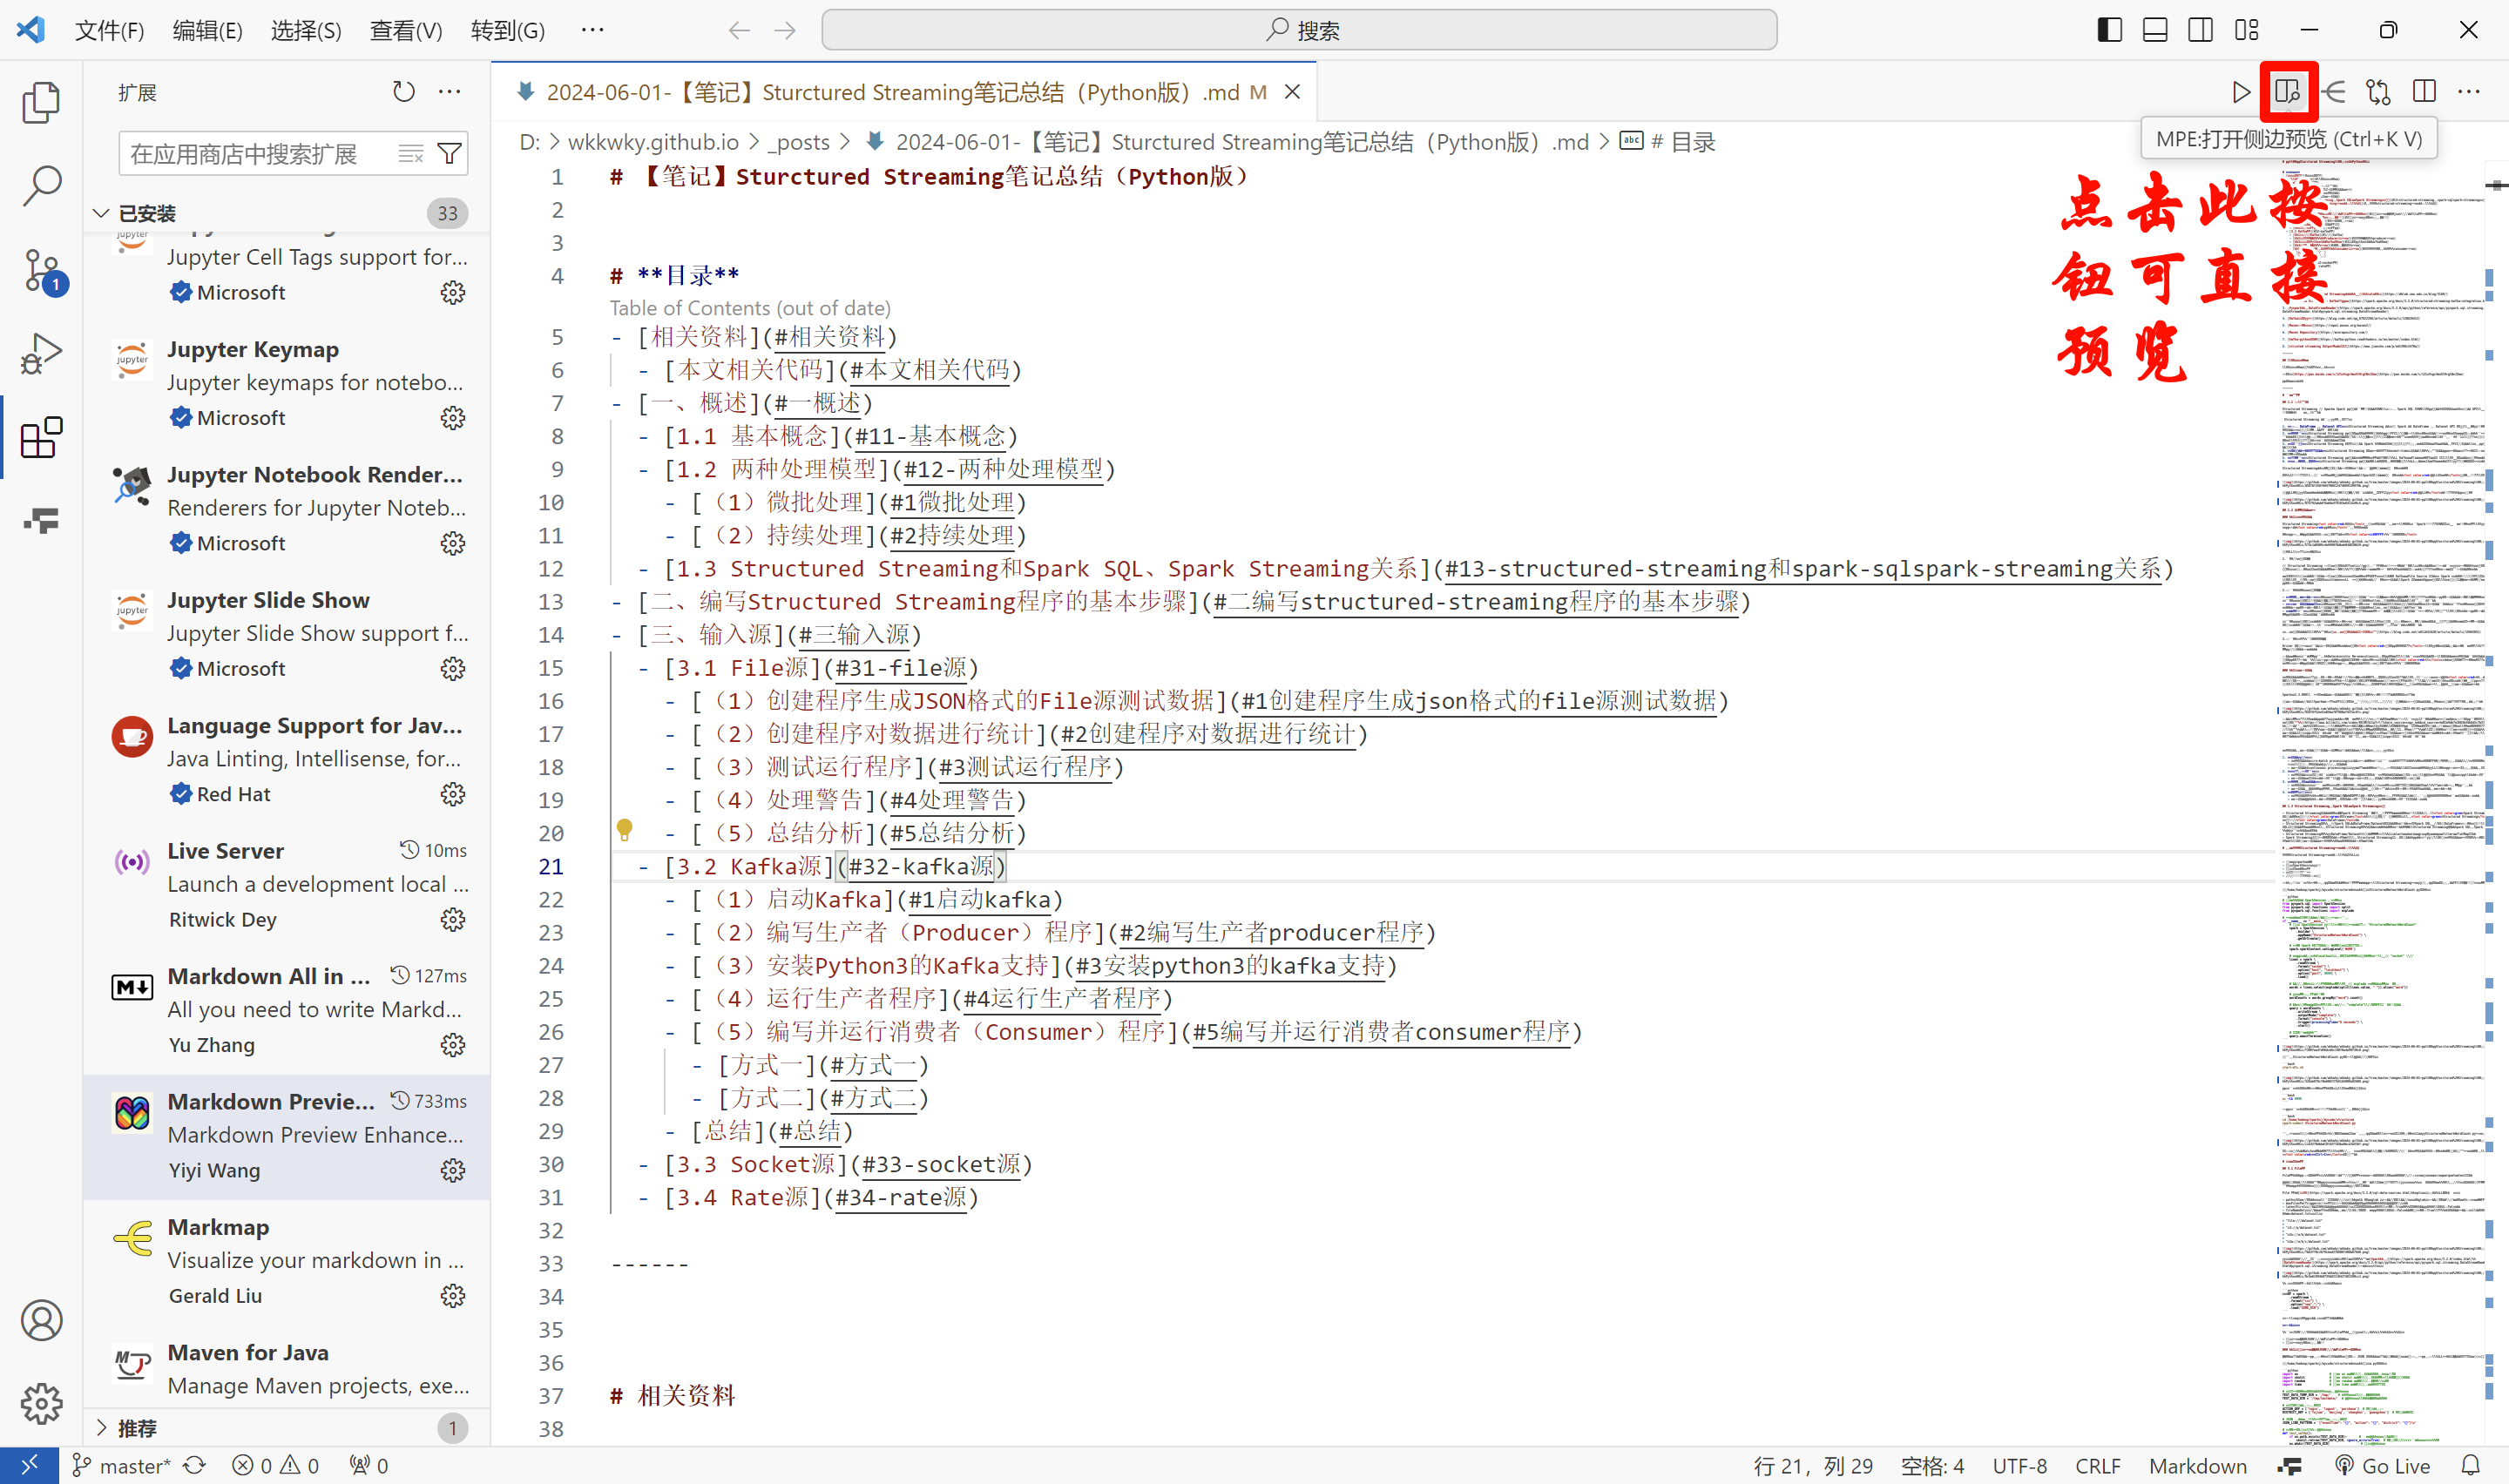Open settings gear for Jupyter Keymap
Screen dimensions: 2509x1484
click(x=453, y=417)
